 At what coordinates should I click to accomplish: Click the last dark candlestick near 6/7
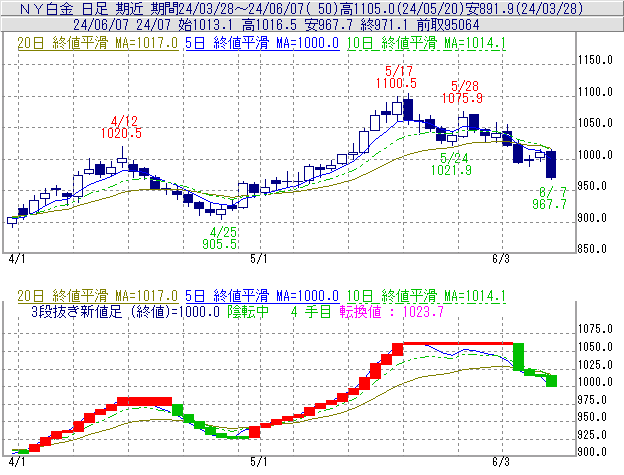pos(551,164)
